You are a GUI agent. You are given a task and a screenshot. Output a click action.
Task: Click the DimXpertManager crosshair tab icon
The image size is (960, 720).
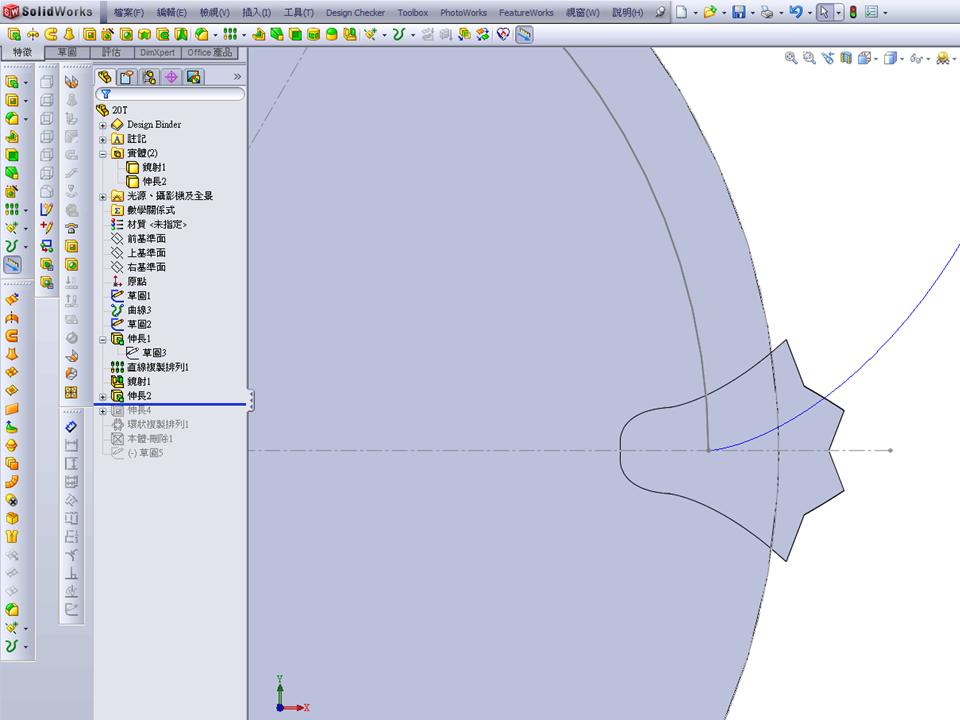tap(171, 77)
